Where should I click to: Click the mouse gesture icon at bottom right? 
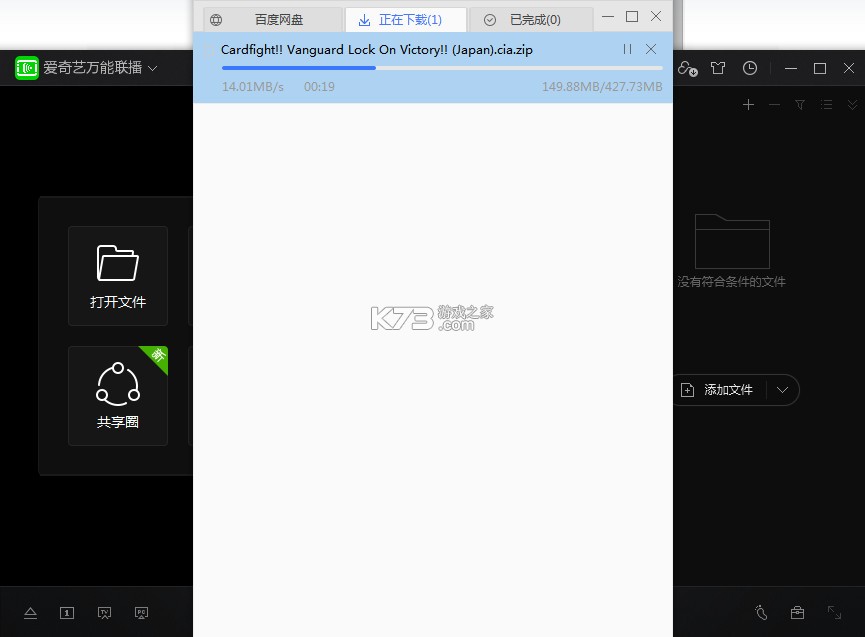760,612
